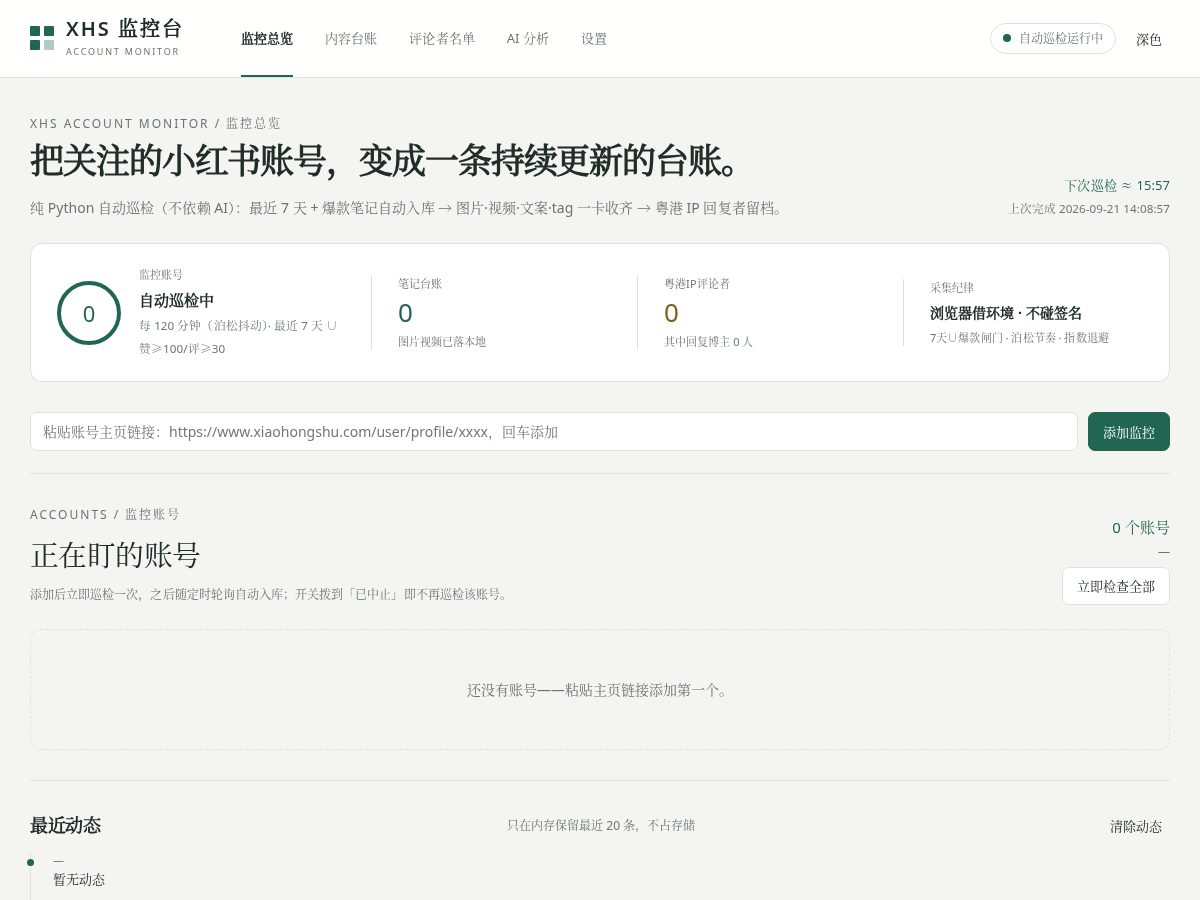Click the 立即检查全部 button
Viewport: 1200px width, 900px height.
(1116, 586)
